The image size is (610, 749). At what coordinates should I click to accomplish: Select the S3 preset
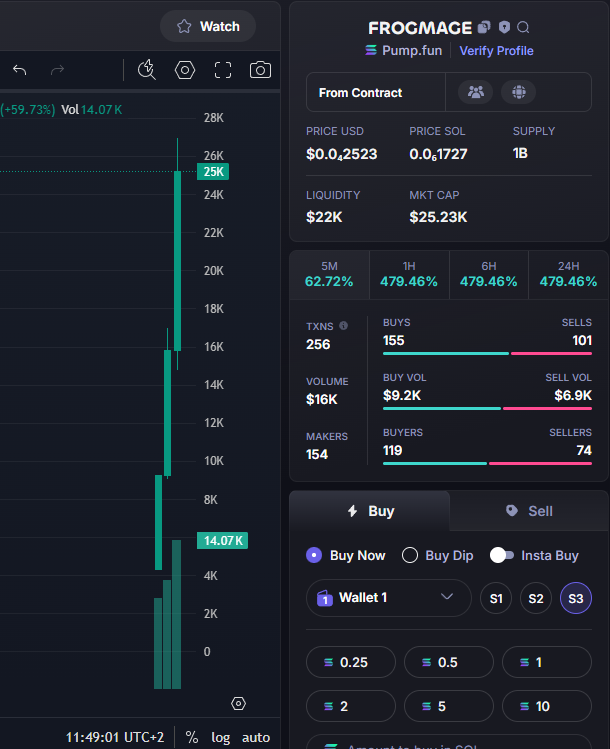click(x=576, y=599)
